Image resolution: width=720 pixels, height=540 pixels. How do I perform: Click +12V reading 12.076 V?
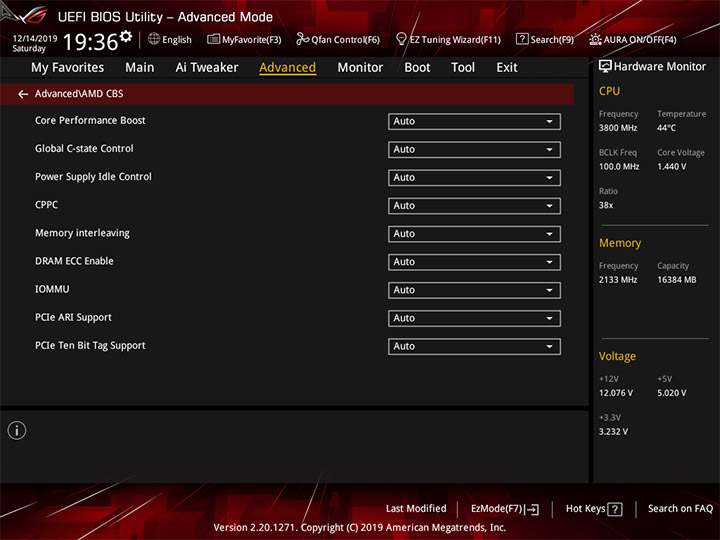click(616, 393)
